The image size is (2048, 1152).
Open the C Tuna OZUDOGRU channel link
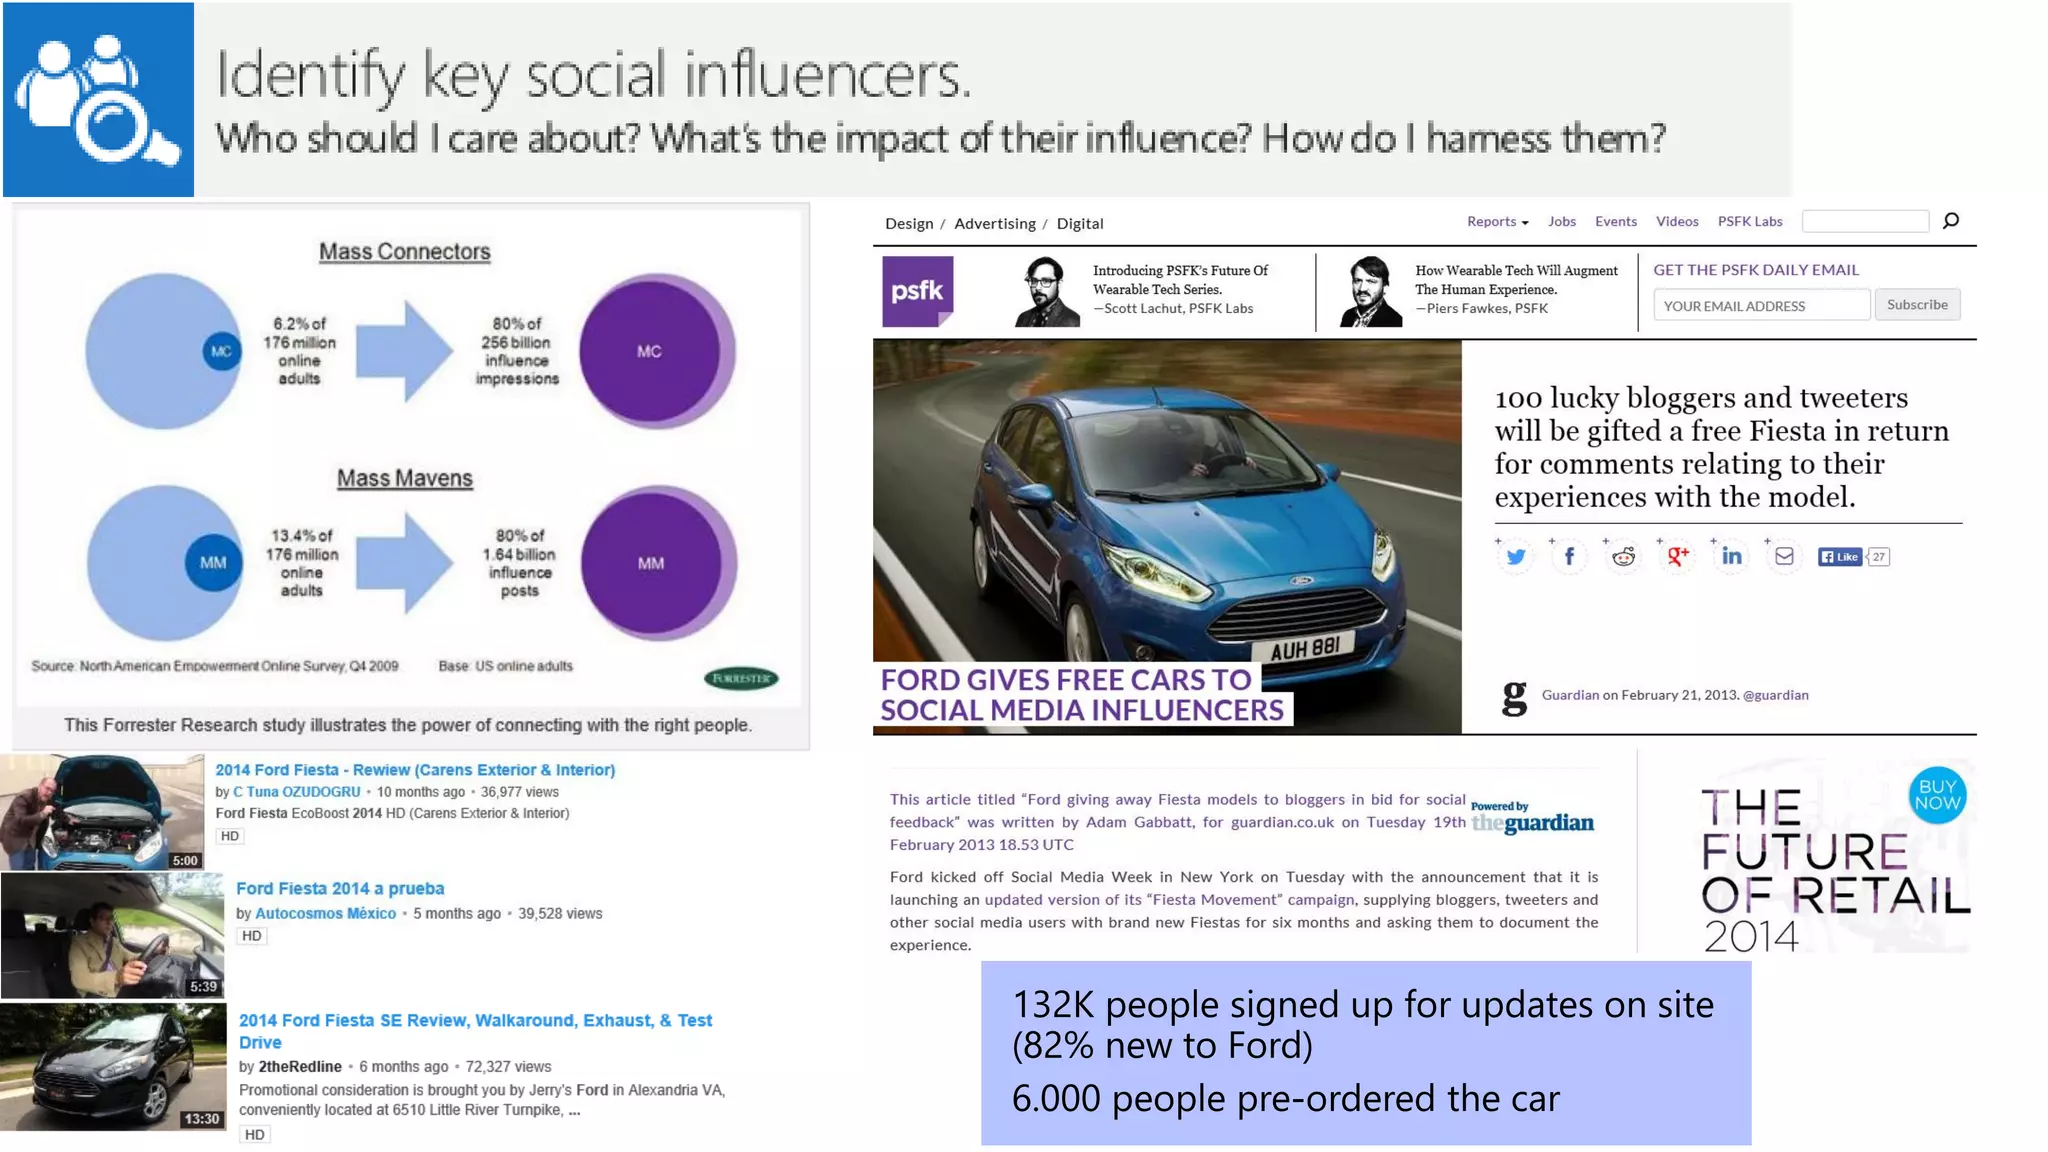[x=296, y=792]
